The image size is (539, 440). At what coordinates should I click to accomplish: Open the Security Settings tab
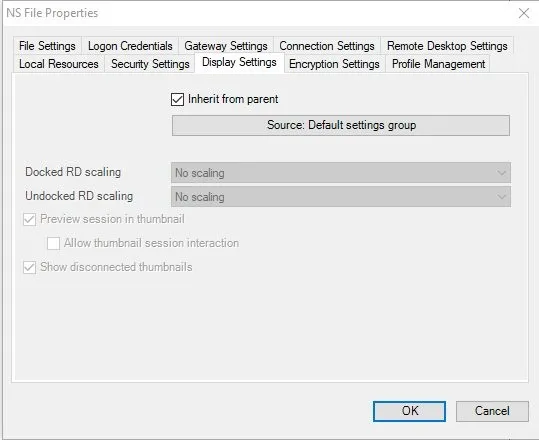click(150, 64)
